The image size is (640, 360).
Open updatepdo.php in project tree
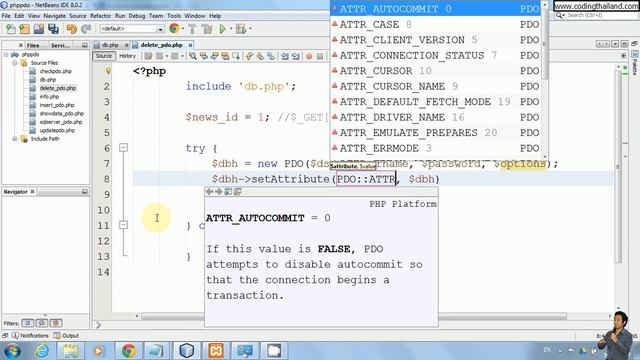(57, 130)
